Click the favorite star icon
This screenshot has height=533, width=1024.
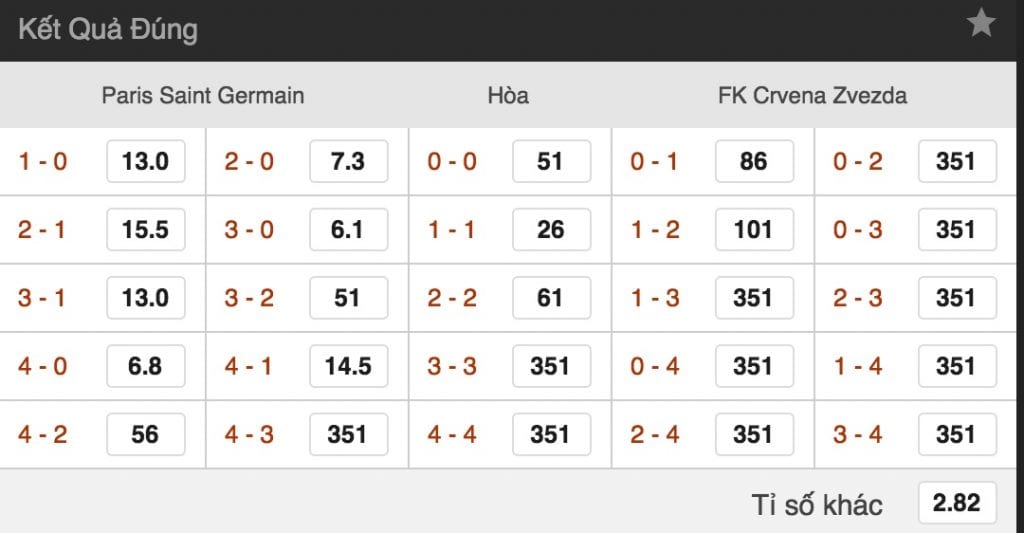pos(981,24)
